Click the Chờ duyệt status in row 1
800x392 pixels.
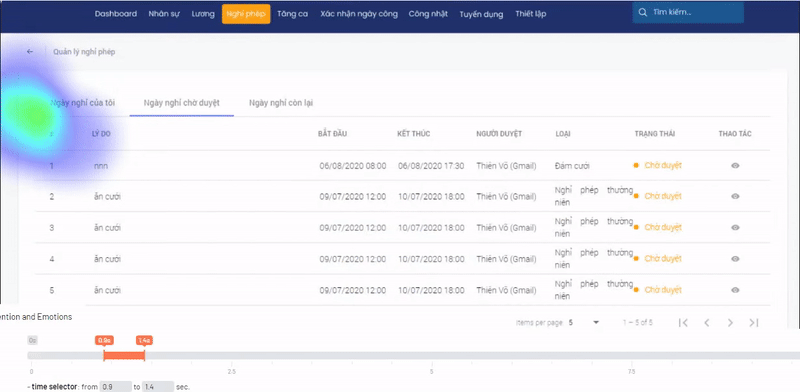pyautogui.click(x=663, y=165)
